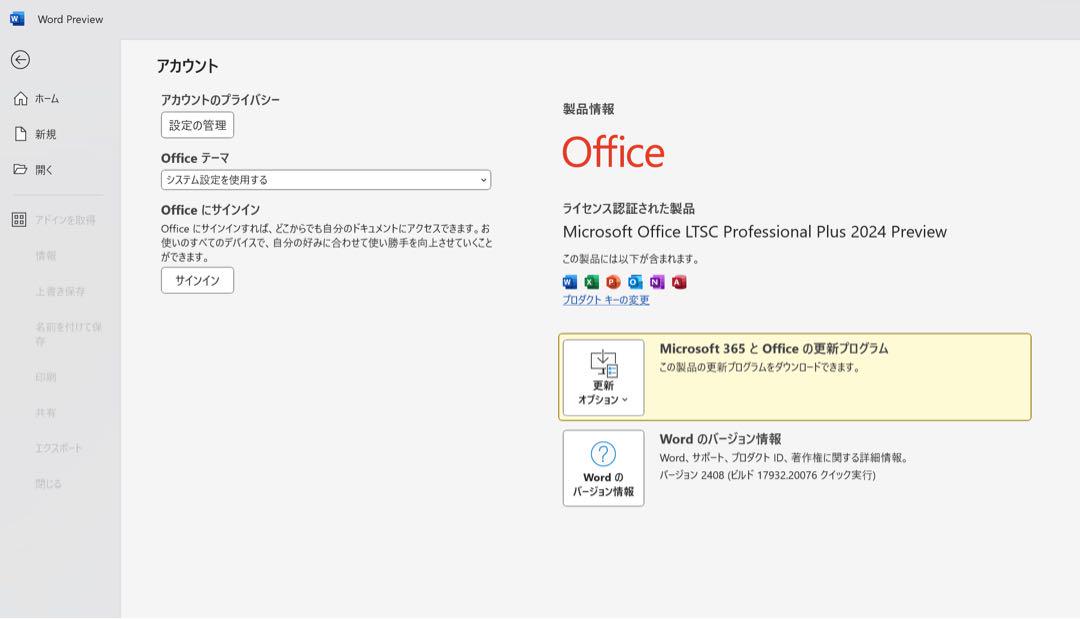
Task: Click the update download icon
Action: pos(603,364)
